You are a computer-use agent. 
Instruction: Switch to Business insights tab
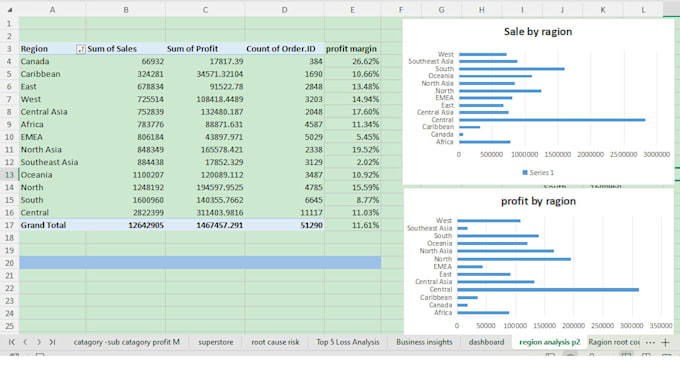424,342
